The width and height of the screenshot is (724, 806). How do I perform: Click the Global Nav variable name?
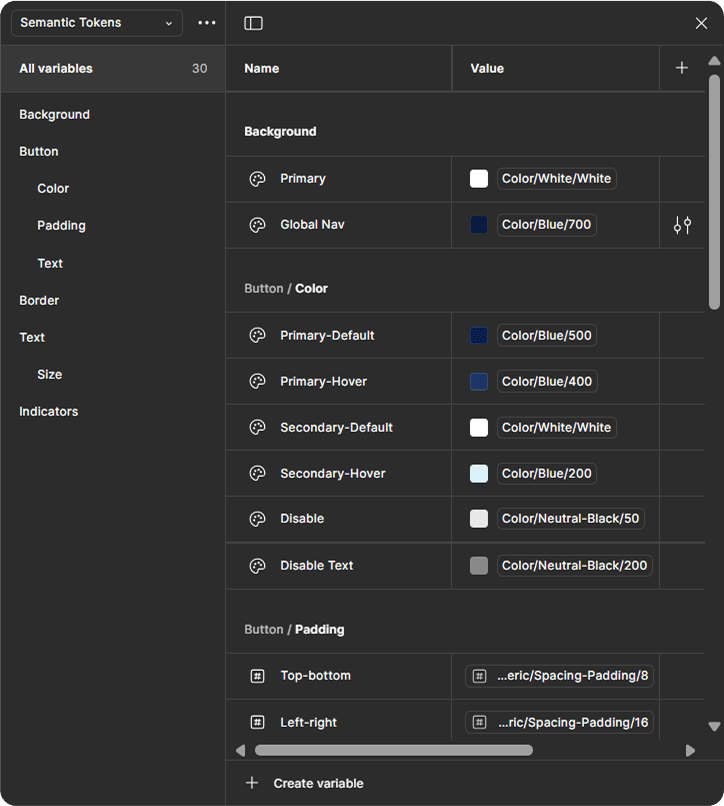312,225
